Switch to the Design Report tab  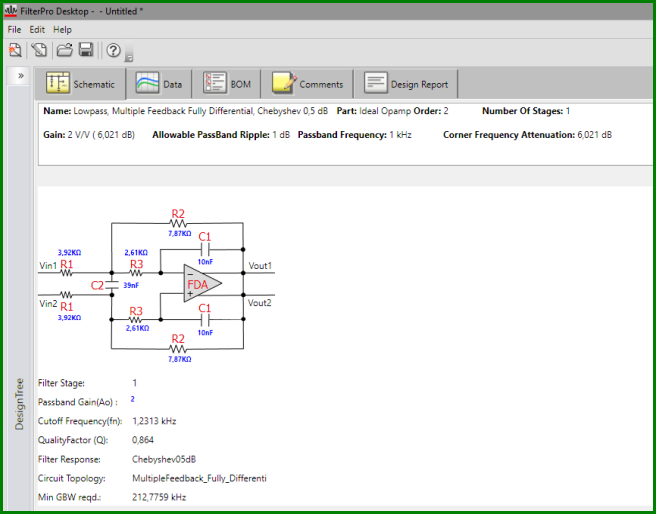(406, 84)
